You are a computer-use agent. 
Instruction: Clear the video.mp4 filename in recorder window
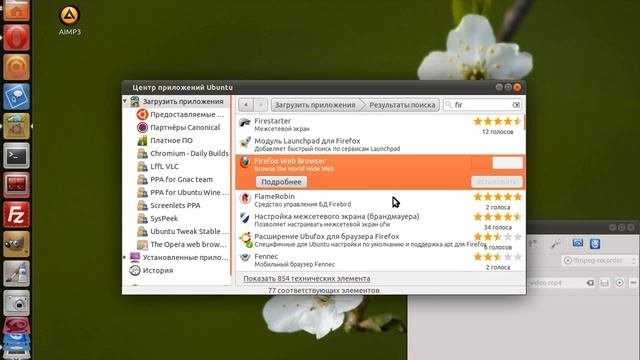point(590,283)
